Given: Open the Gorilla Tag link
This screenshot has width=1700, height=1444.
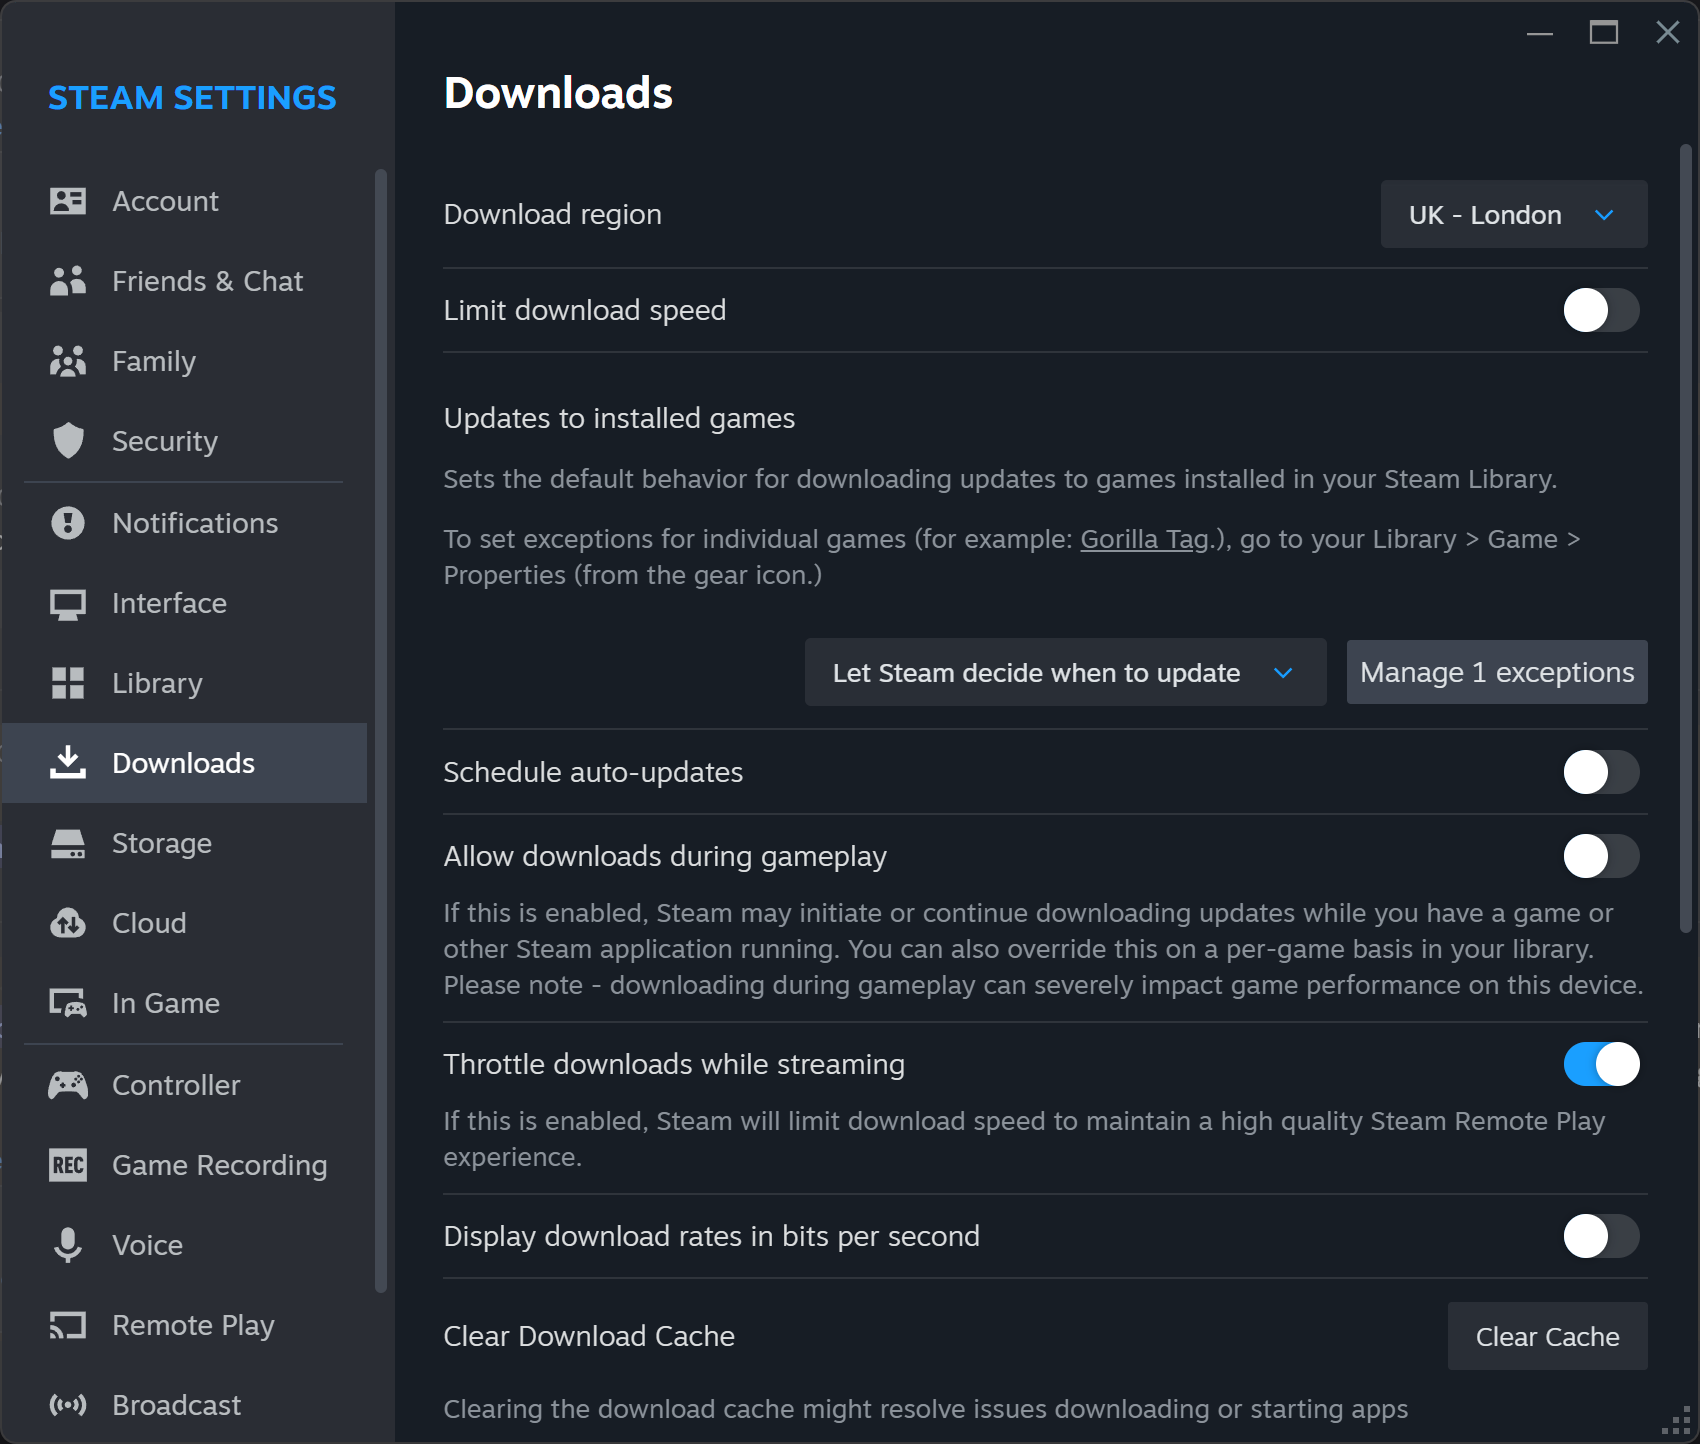Looking at the screenshot, I should coord(1145,539).
